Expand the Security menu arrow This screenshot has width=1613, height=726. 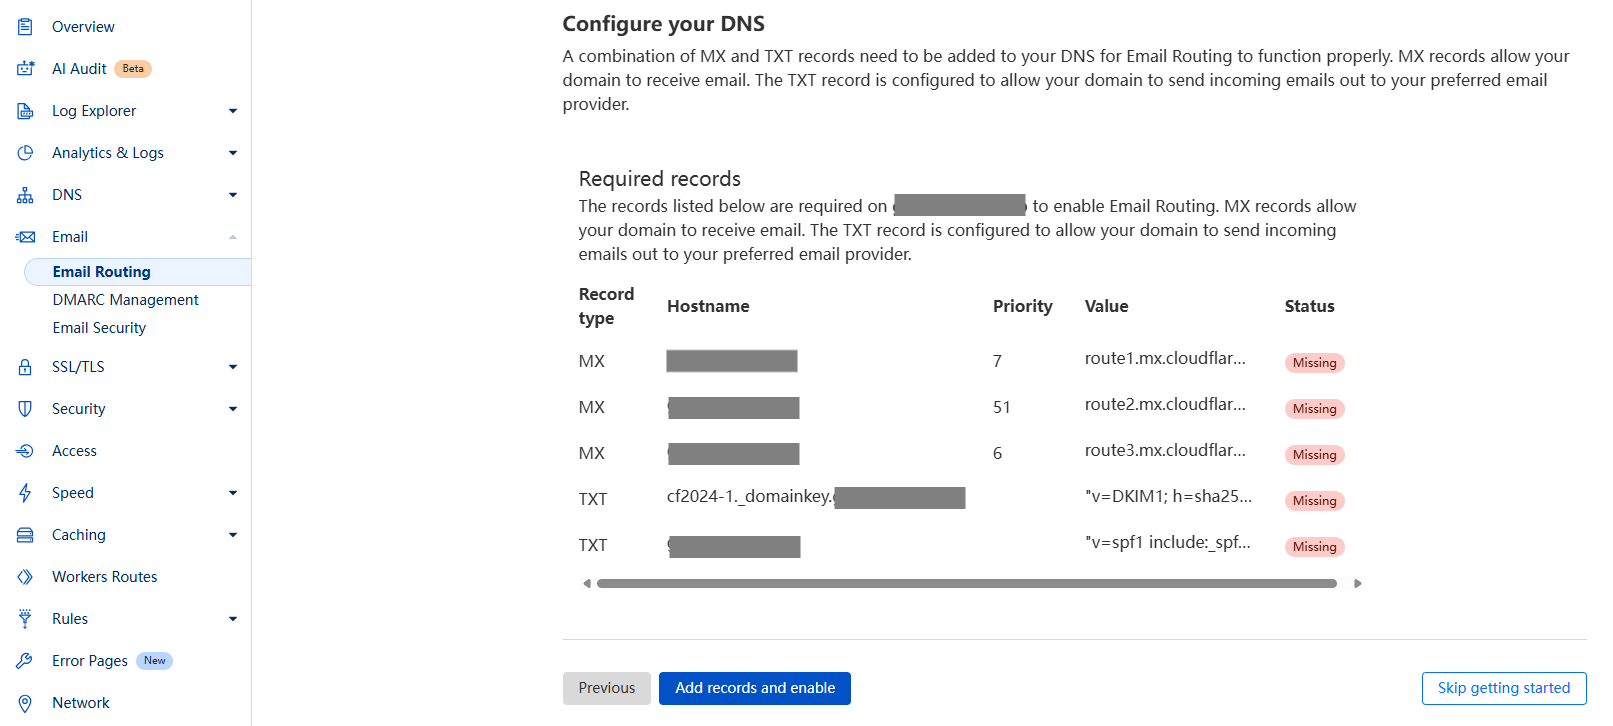tap(233, 409)
